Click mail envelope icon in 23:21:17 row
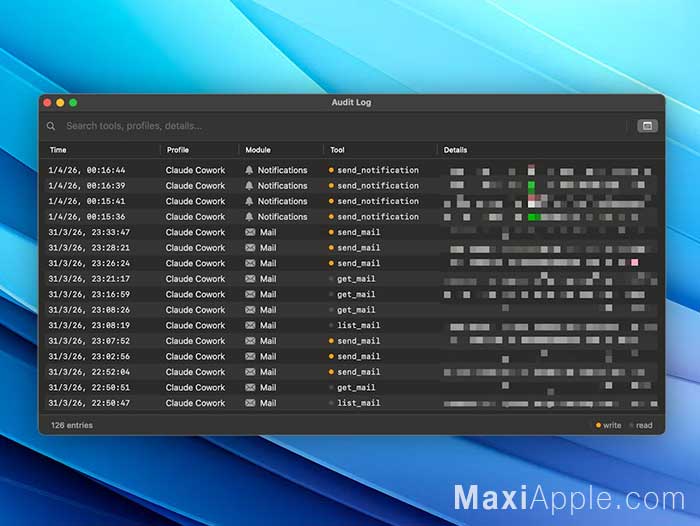 pos(250,279)
